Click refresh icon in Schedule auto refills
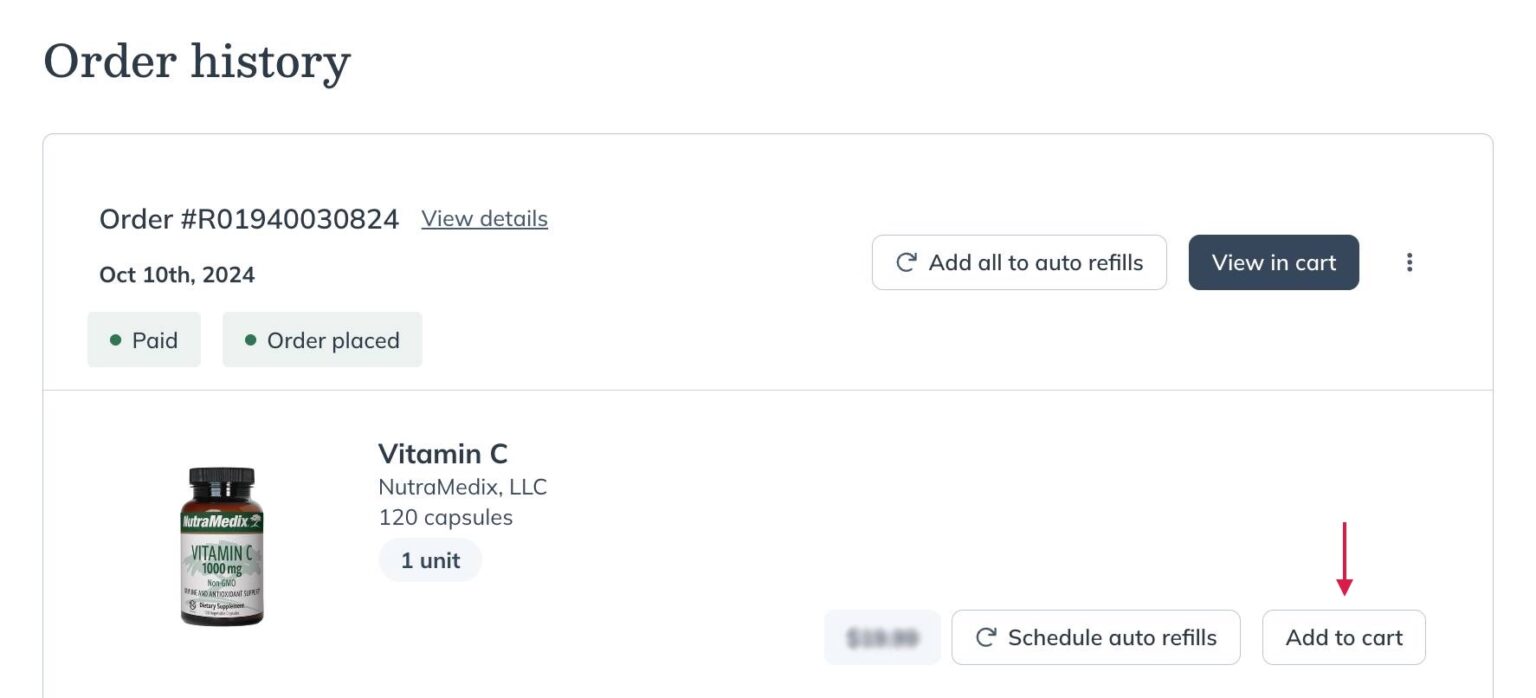Image resolution: width=1536 pixels, height=698 pixels. click(x=986, y=638)
